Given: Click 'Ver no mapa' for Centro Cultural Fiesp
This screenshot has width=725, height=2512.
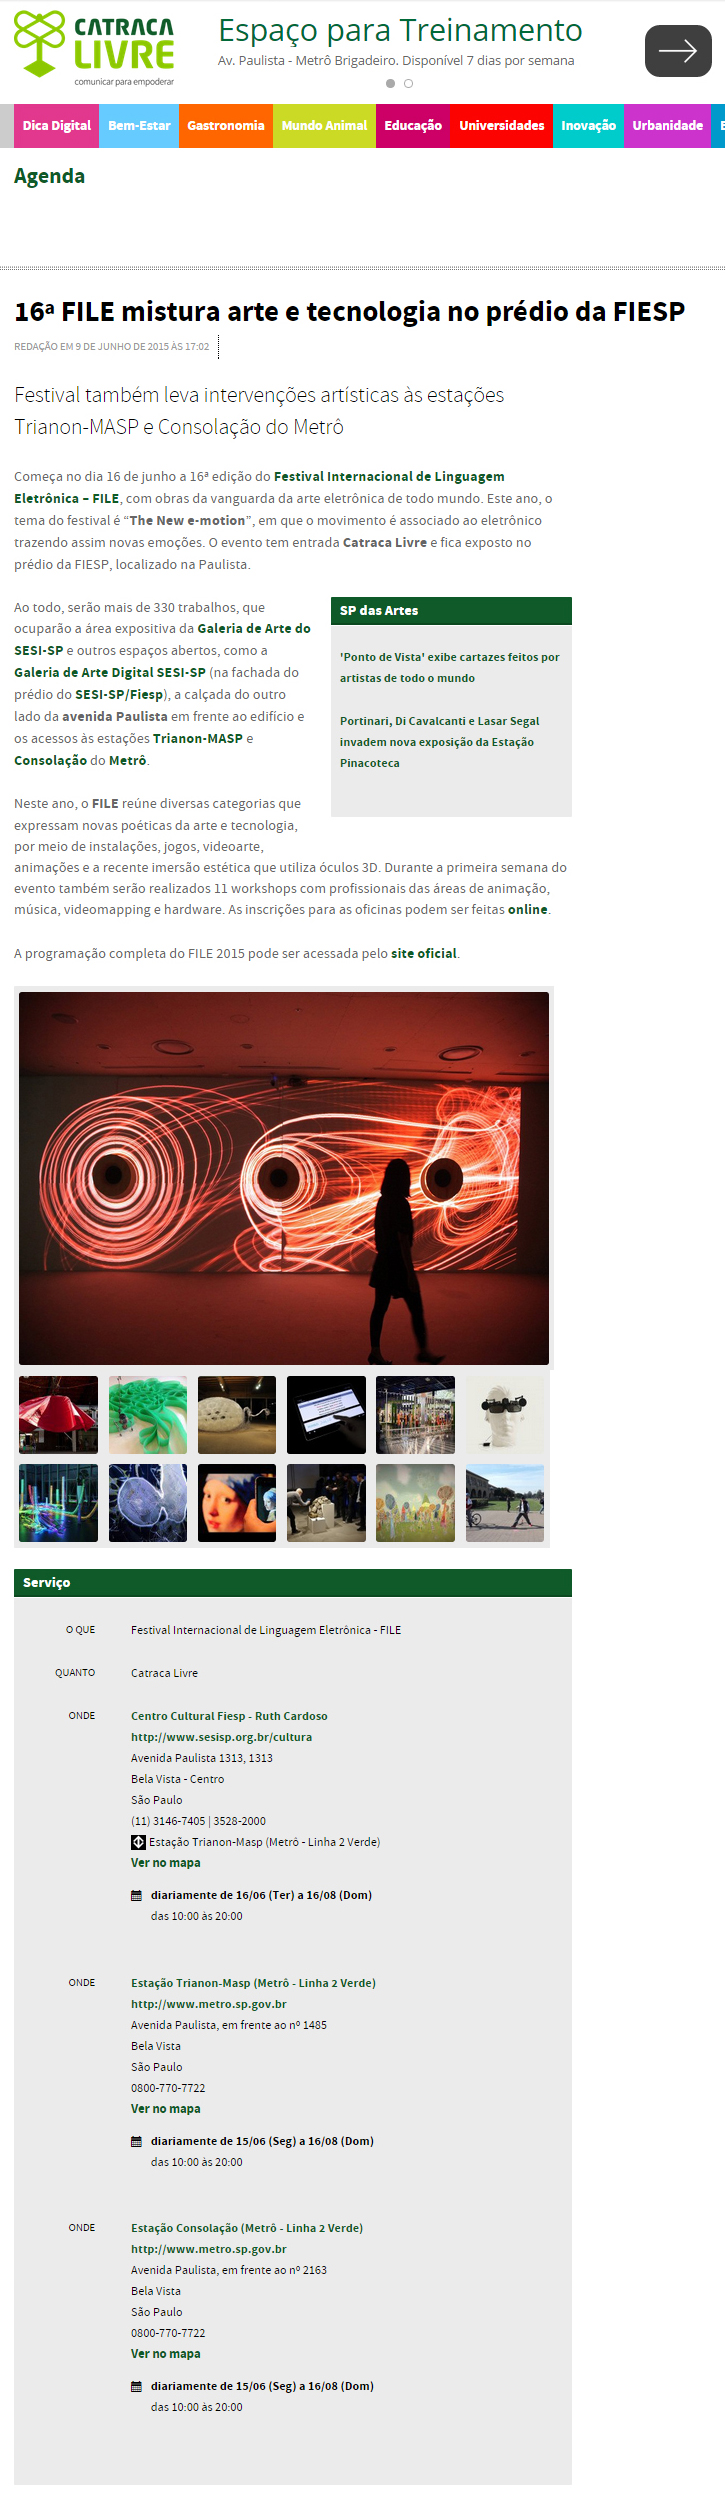Looking at the screenshot, I should click(x=166, y=1863).
